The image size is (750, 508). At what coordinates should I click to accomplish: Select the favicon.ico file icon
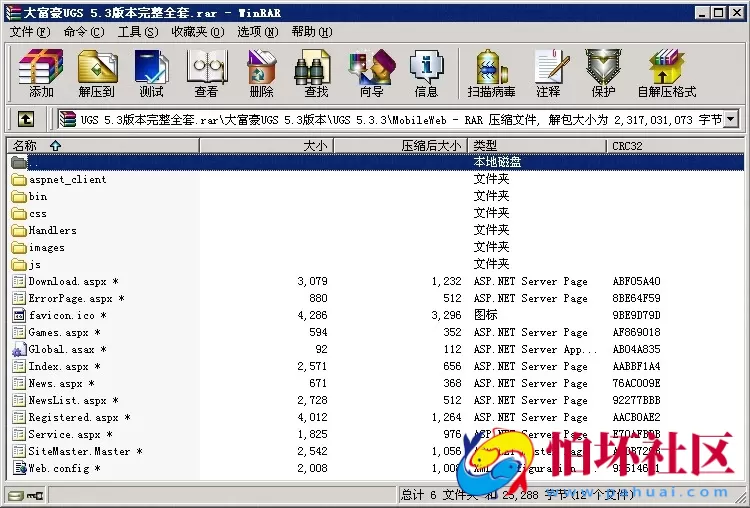19,315
